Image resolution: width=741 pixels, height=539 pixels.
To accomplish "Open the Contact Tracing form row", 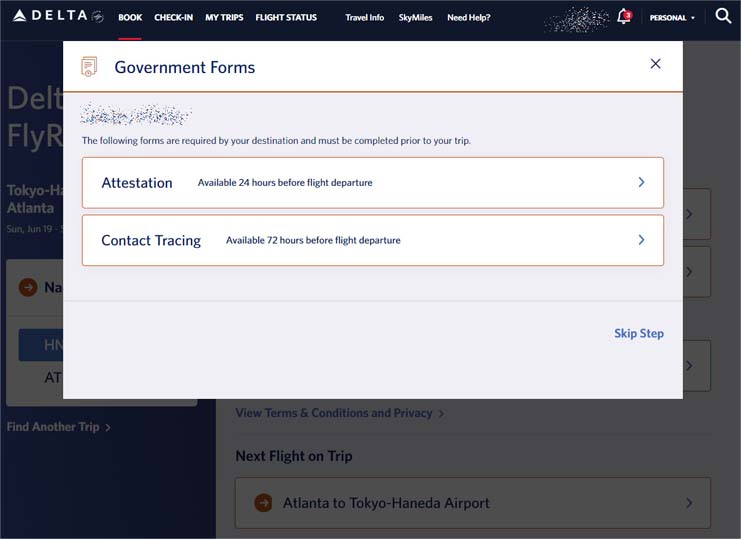I will tap(372, 240).
